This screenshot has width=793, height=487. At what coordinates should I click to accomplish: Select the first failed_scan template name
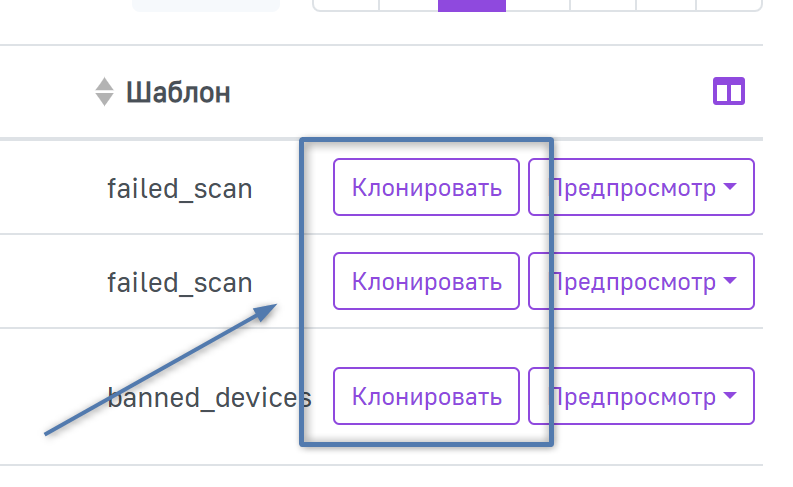click(179, 188)
